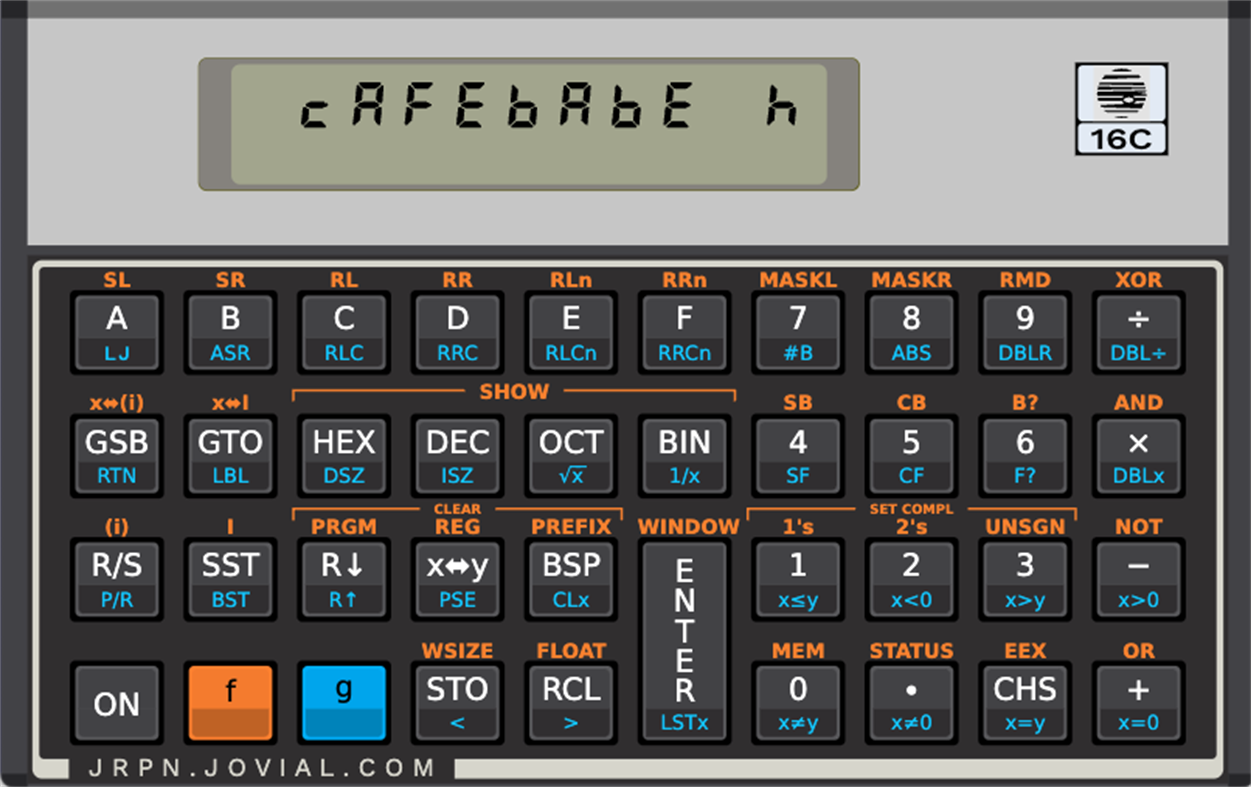Click the divide (÷) key
This screenshot has width=1251, height=787.
tap(1138, 331)
